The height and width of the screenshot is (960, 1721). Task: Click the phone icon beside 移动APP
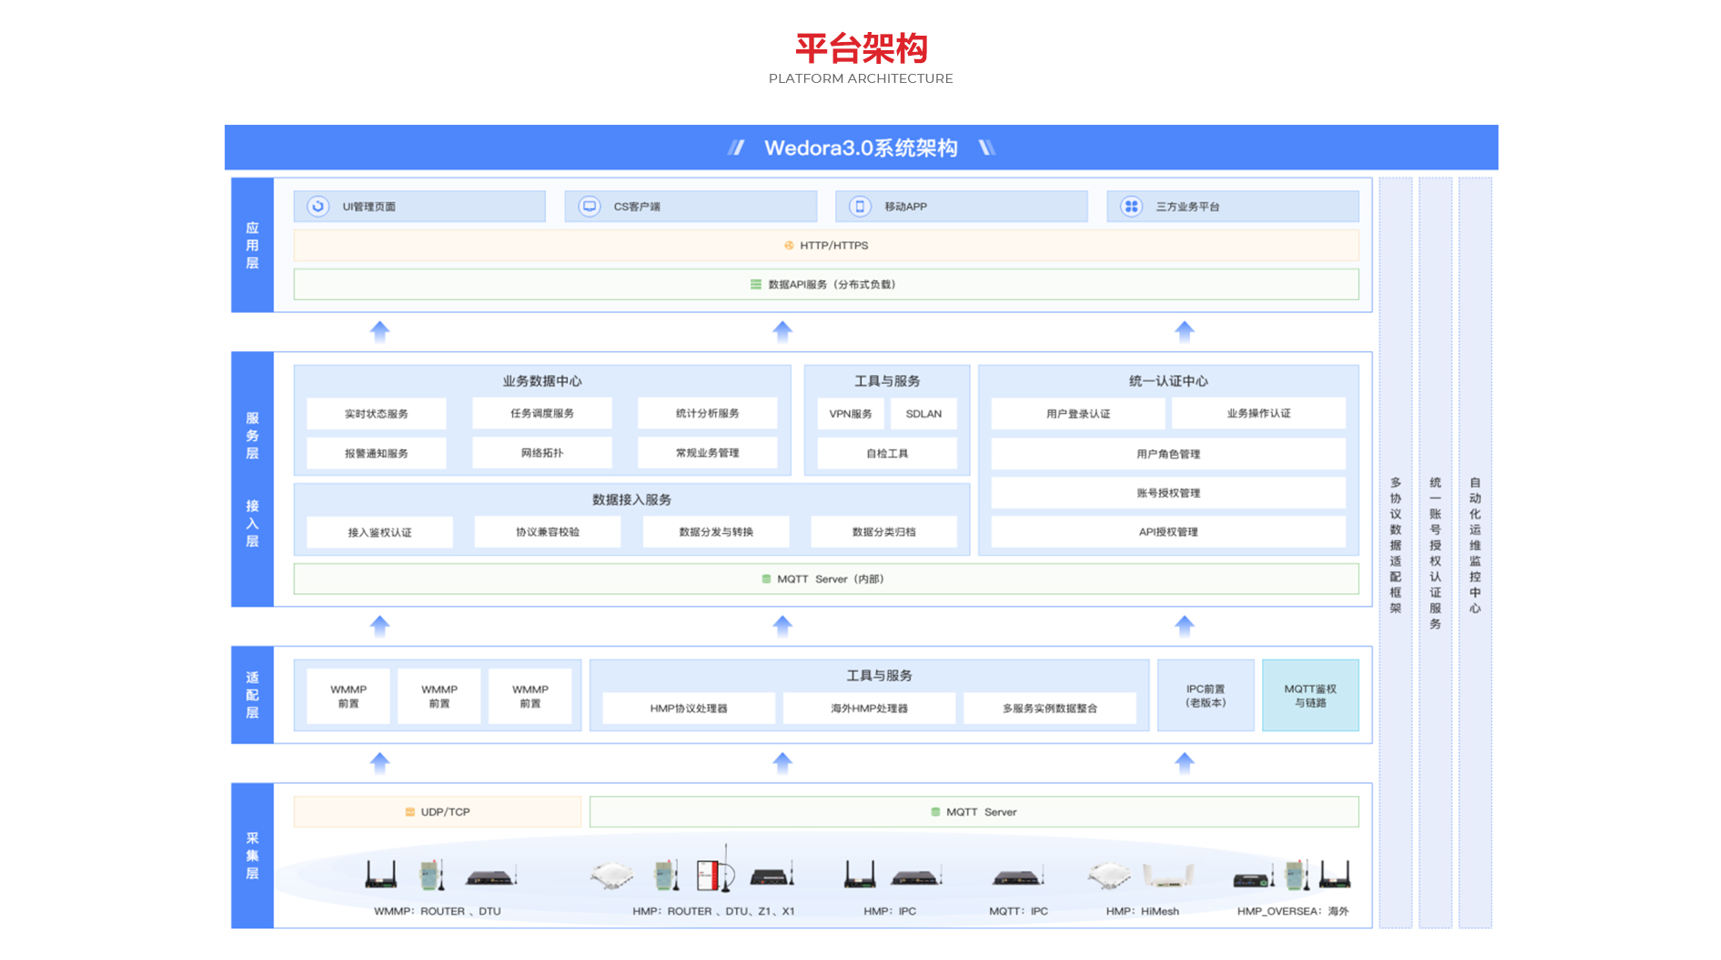pos(859,206)
